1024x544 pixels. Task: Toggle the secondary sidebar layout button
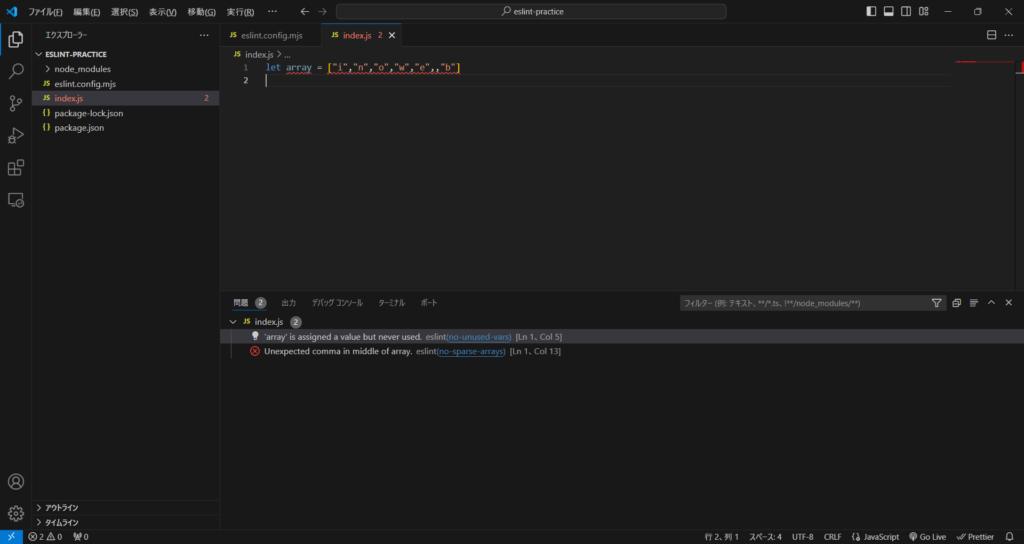point(905,11)
